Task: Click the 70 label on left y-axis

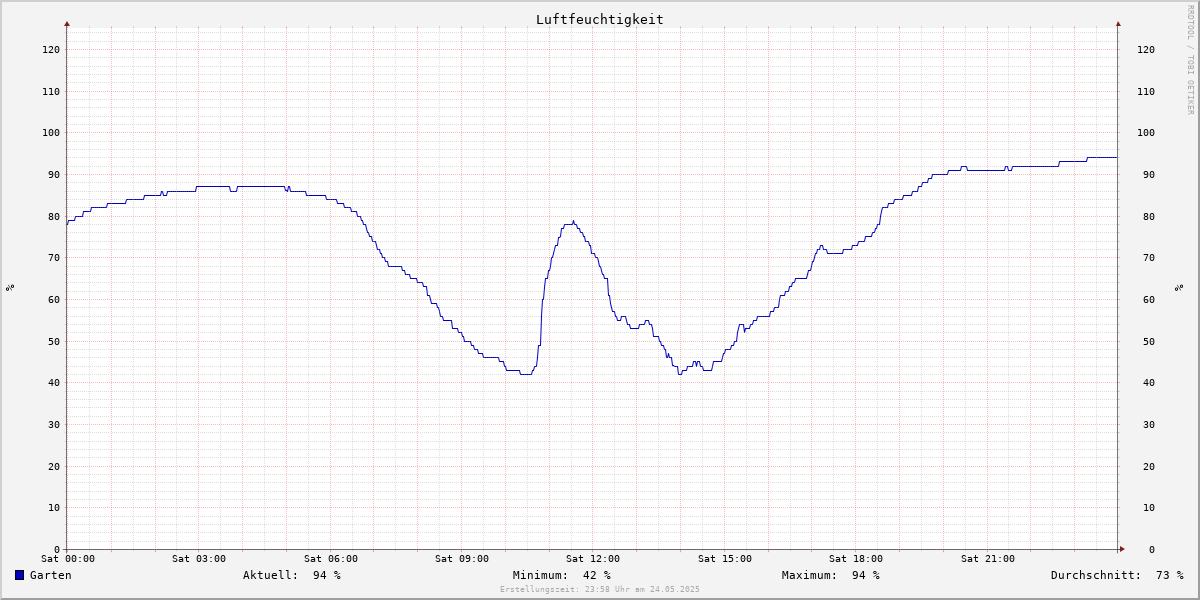Action: point(54,258)
